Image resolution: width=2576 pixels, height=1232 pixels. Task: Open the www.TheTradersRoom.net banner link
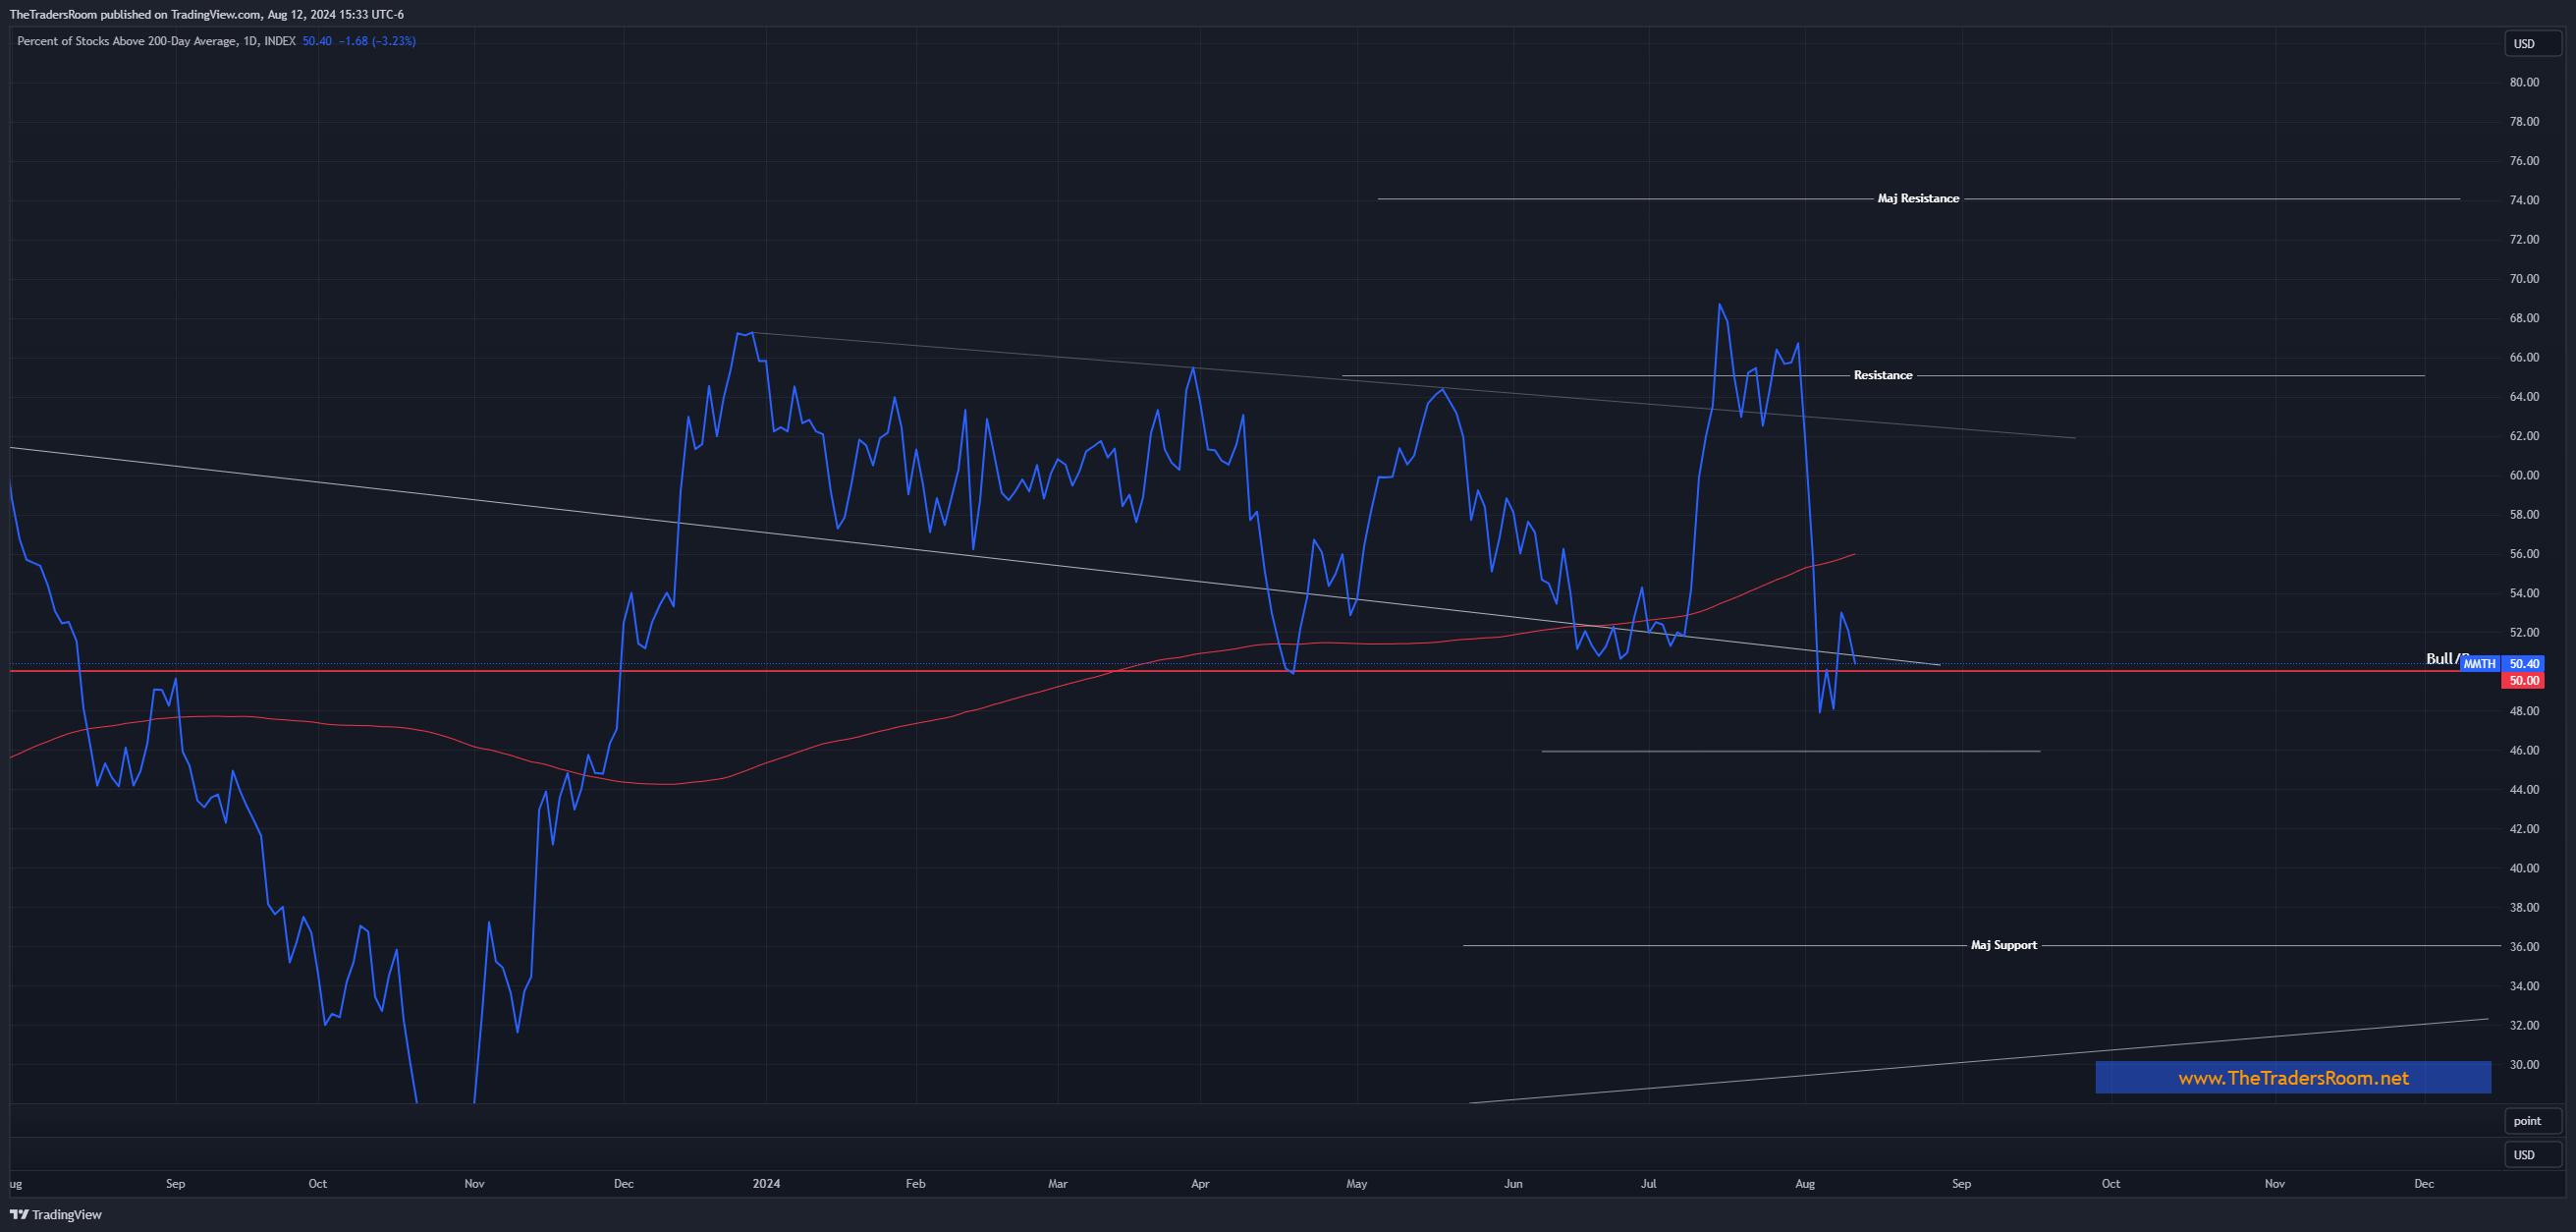click(x=2292, y=1078)
